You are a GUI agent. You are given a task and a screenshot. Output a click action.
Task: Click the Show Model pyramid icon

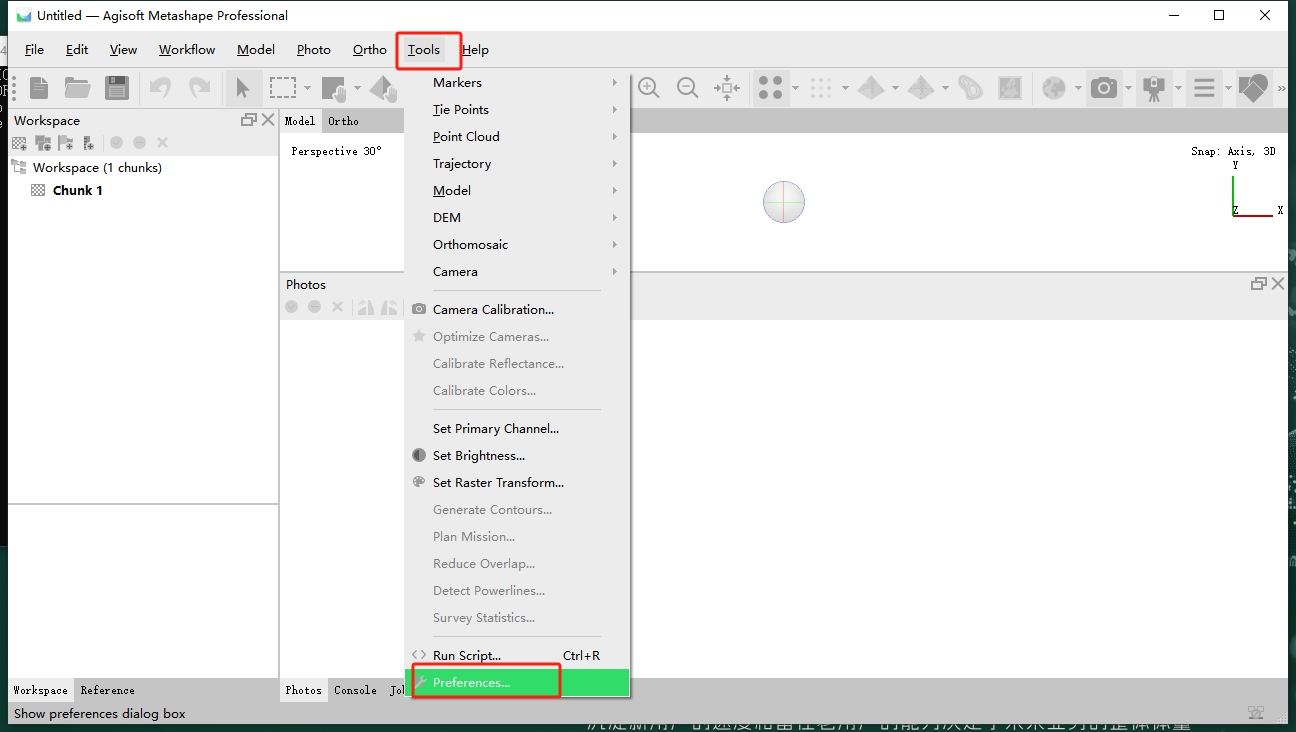point(871,88)
